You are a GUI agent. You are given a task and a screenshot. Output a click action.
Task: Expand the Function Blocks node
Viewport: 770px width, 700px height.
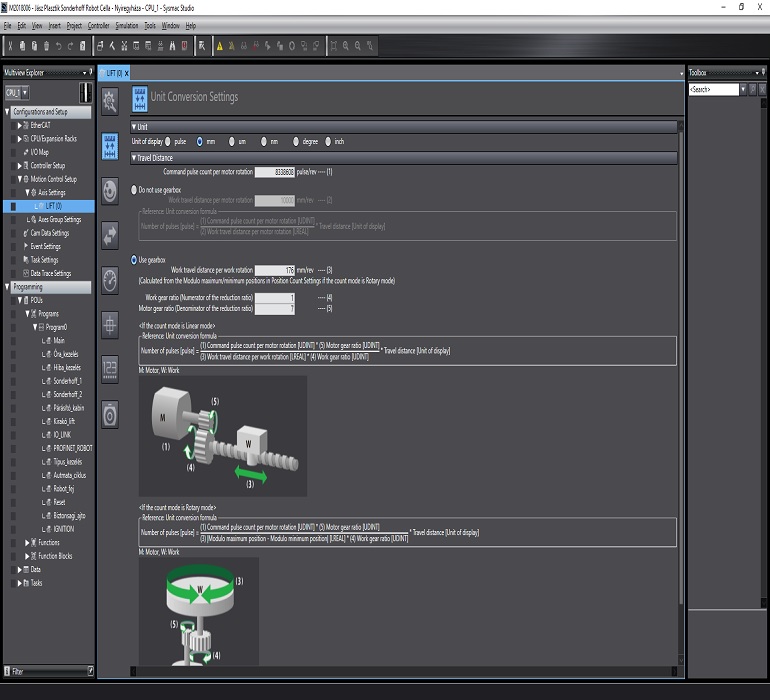(27, 557)
